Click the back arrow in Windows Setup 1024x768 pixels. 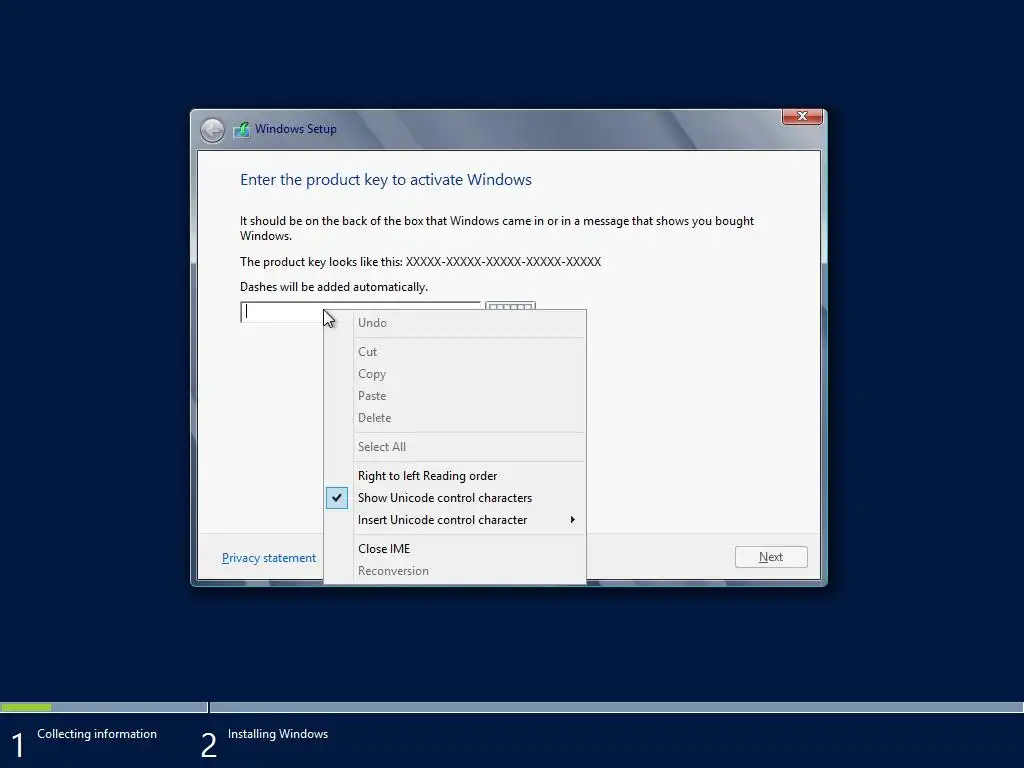click(x=212, y=130)
